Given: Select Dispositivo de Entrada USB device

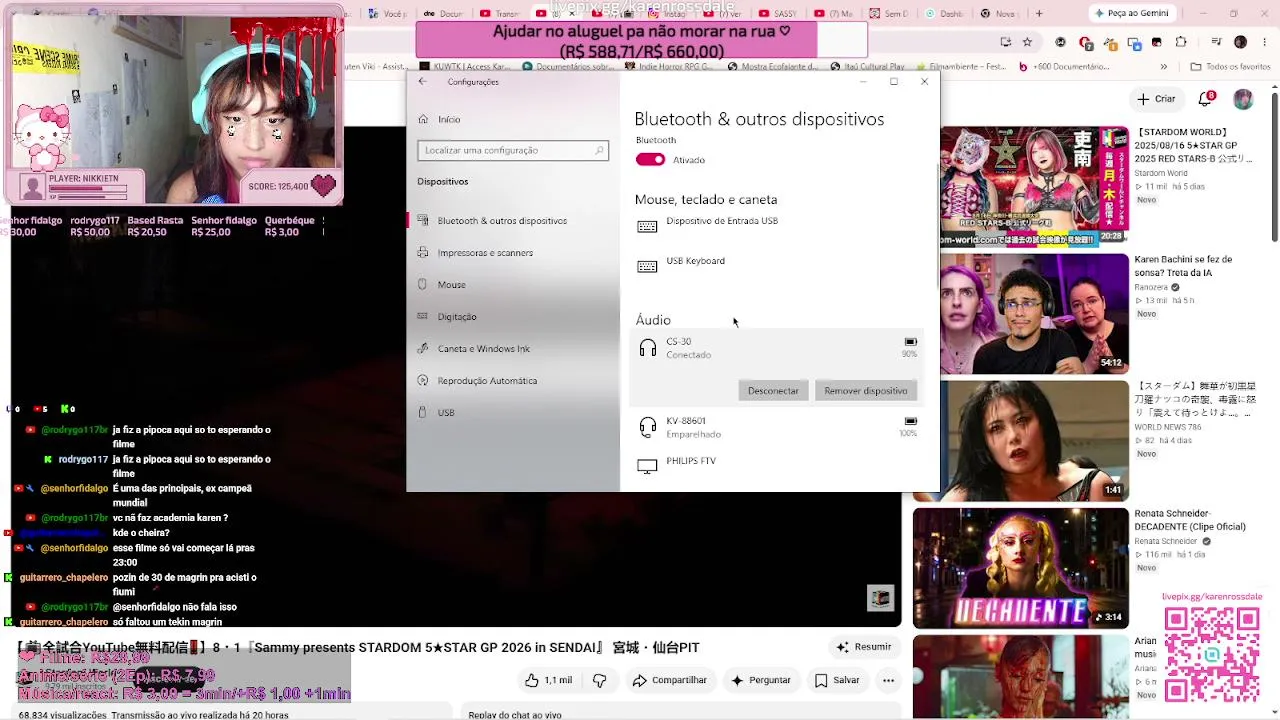Looking at the screenshot, I should [776, 227].
